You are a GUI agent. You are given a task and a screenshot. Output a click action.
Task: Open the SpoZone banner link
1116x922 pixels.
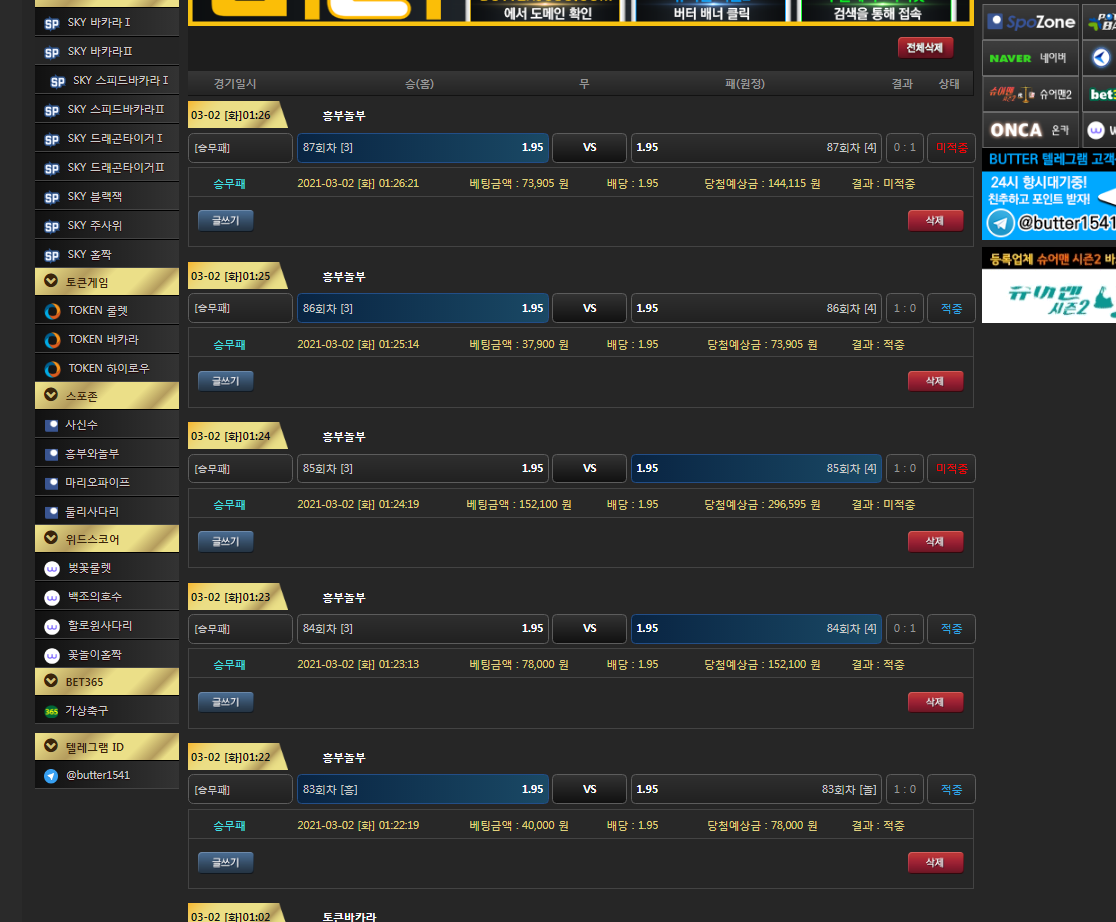(x=1030, y=22)
